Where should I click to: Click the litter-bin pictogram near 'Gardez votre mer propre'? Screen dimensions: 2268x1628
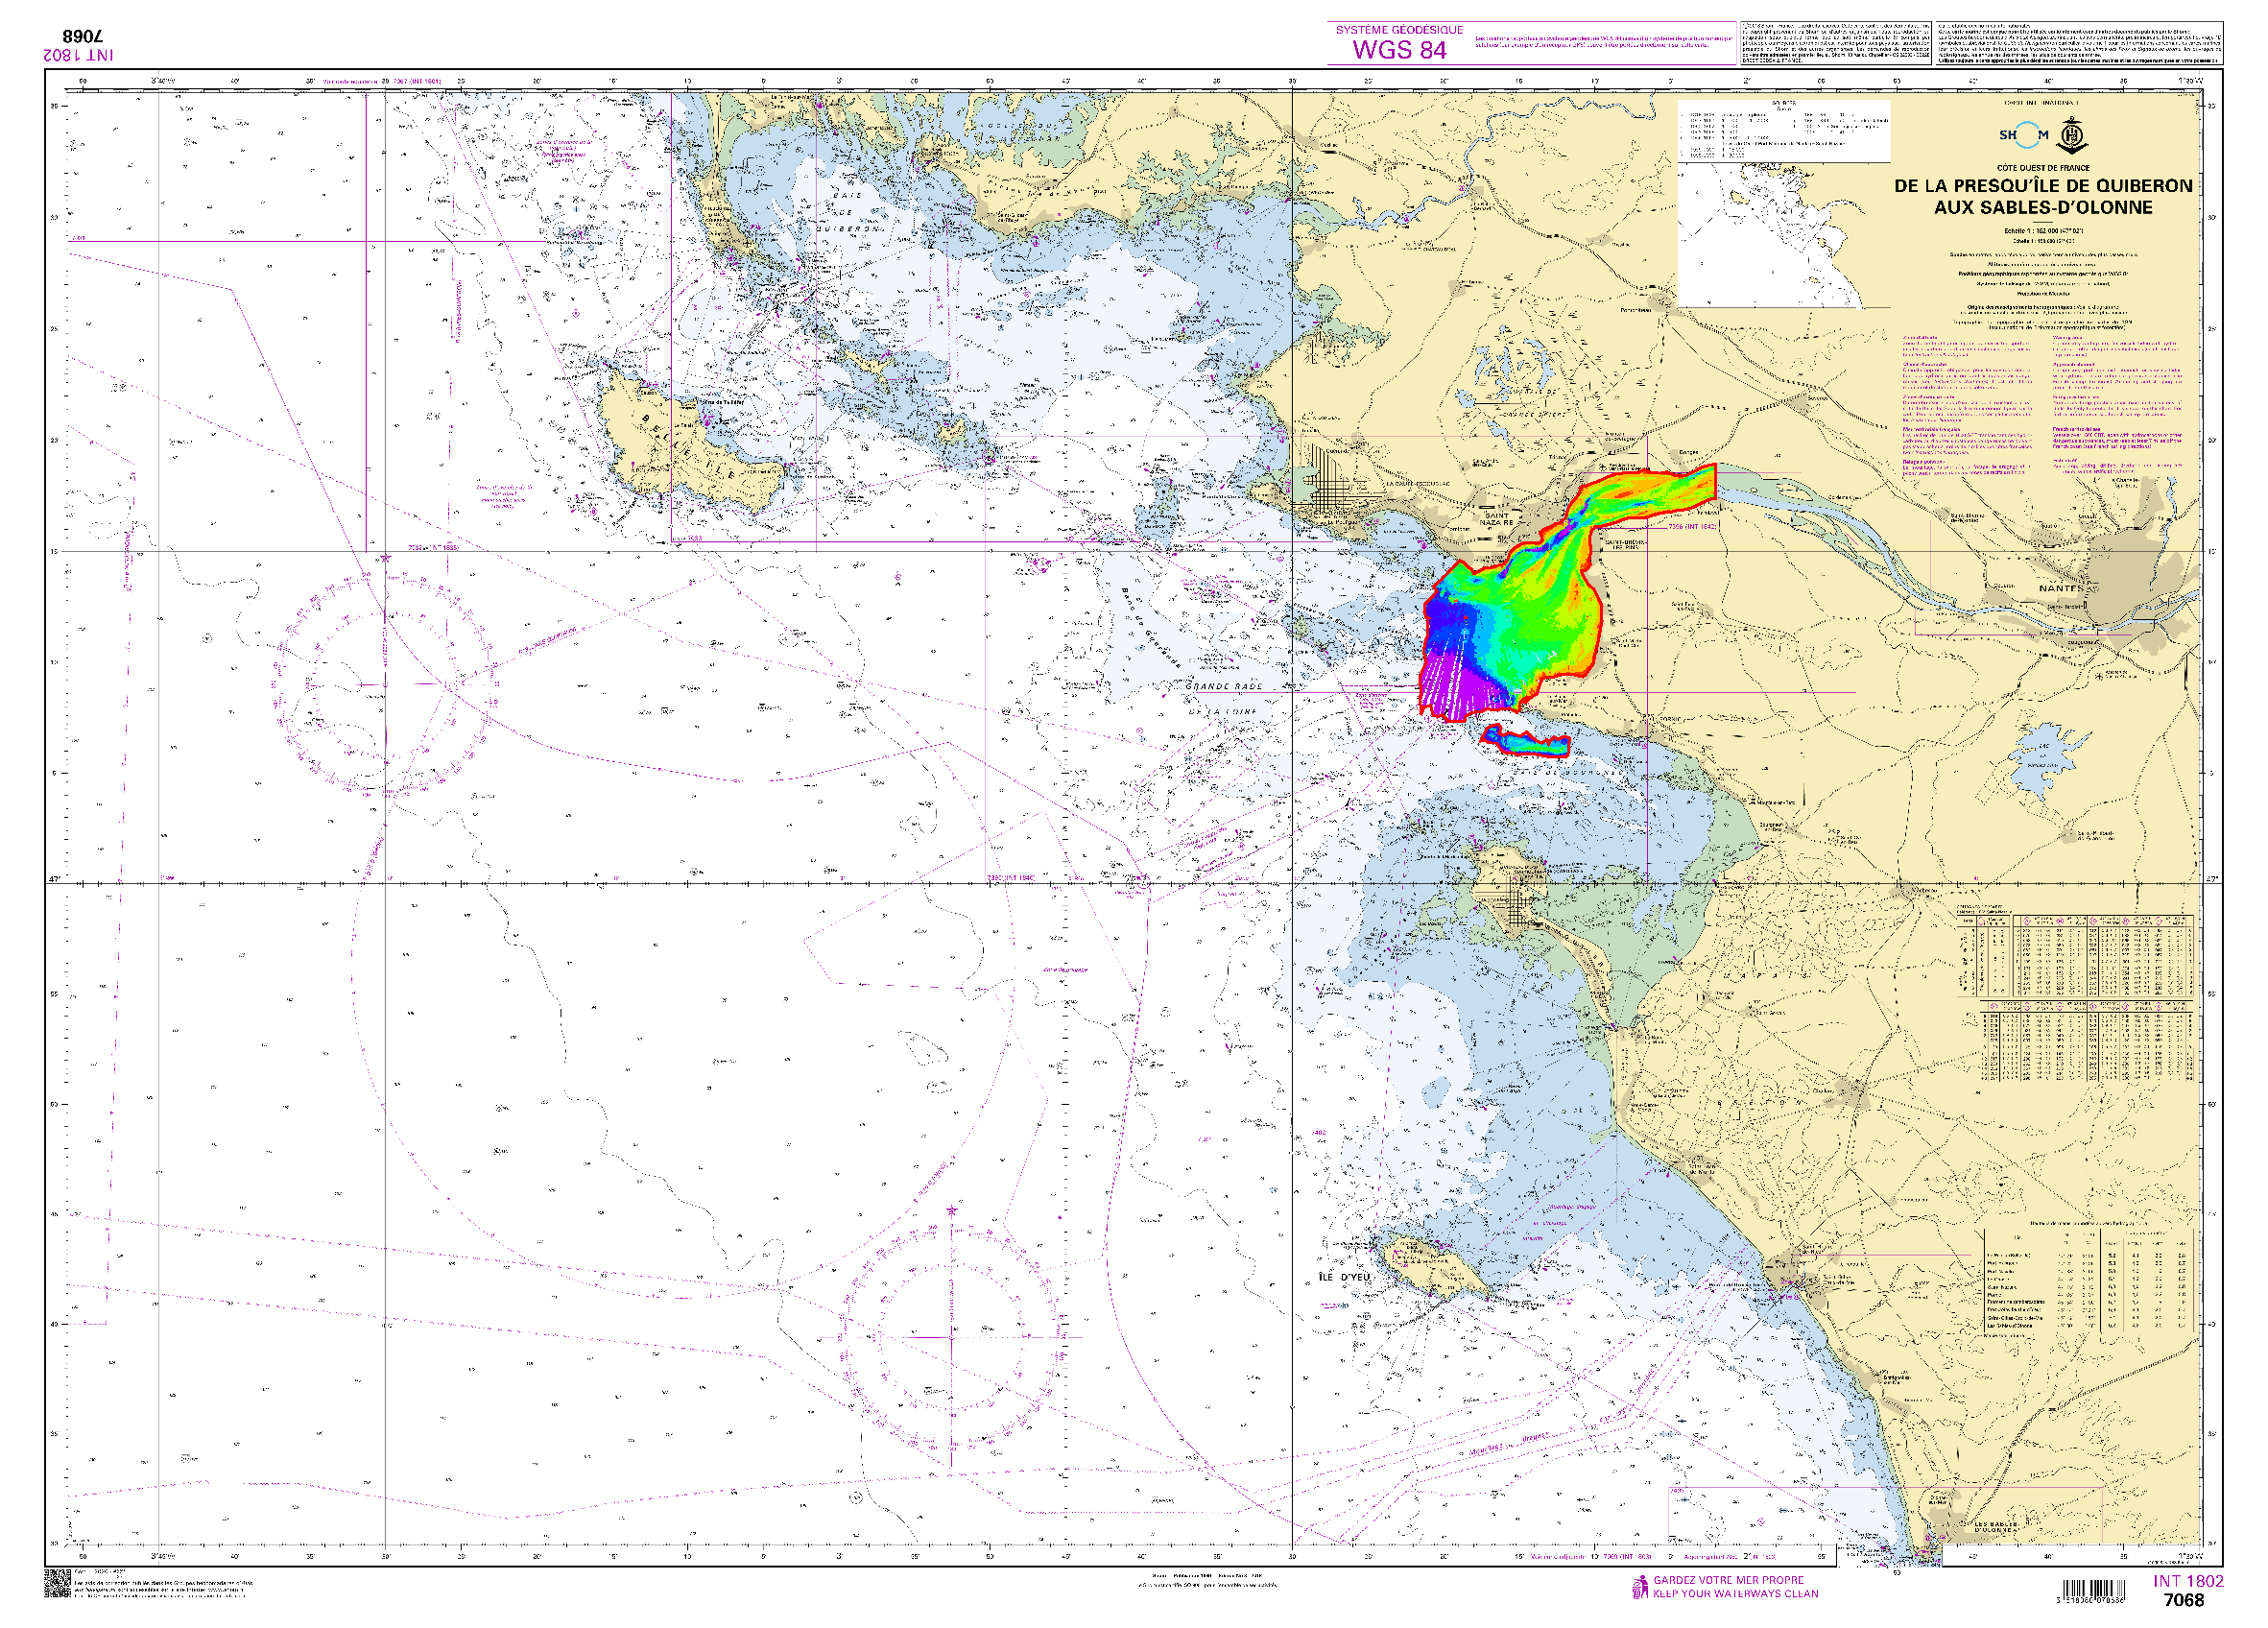point(1640,1587)
